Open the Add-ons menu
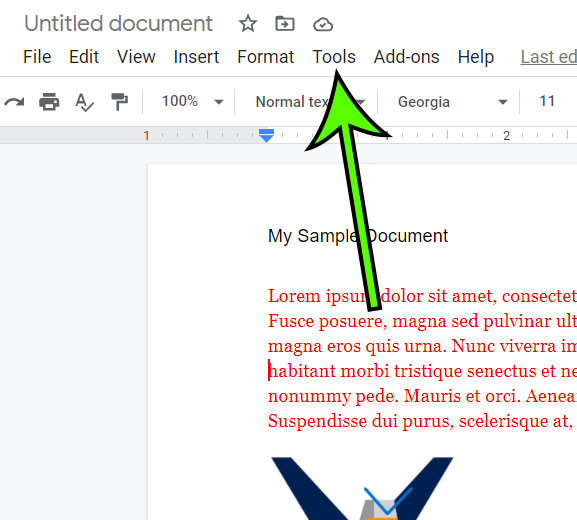Viewport: 577px width, 520px height. [407, 57]
